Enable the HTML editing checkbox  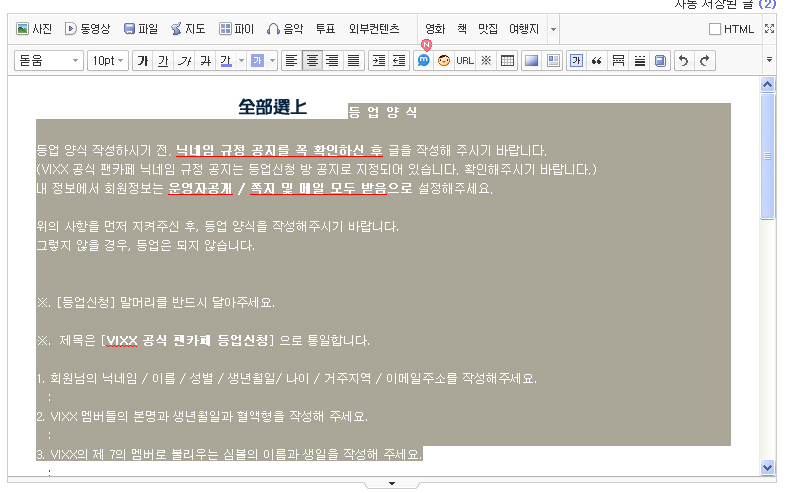click(714, 29)
